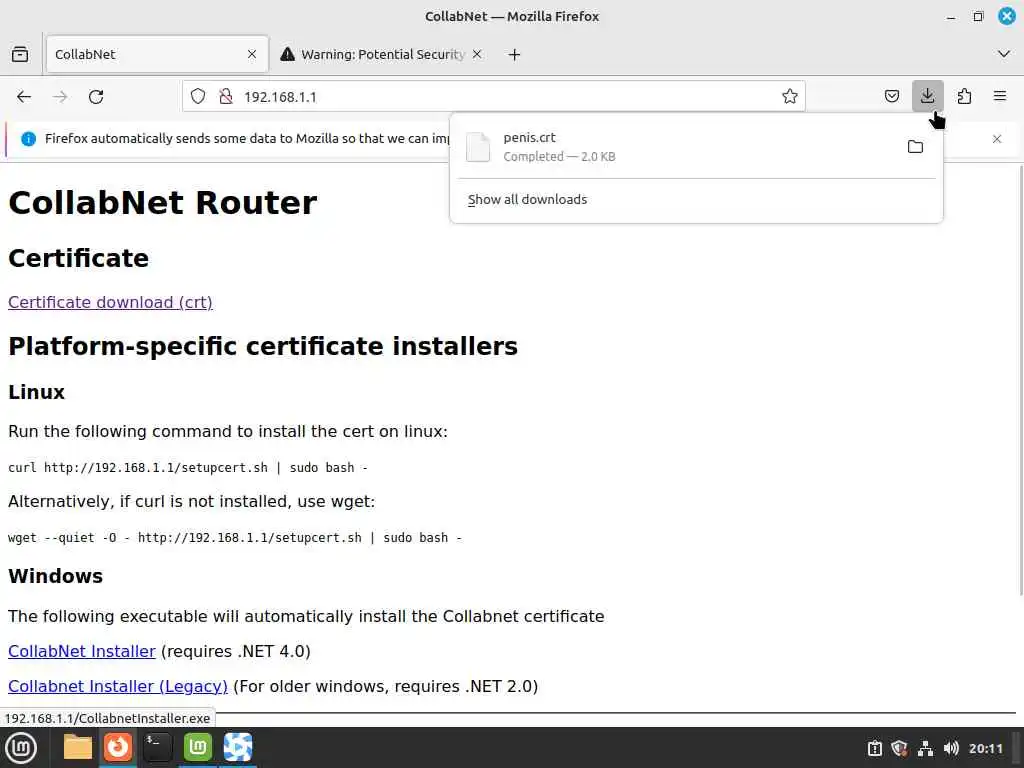Click the blue info icon in notification
Screen dimensions: 1024x768
click(x=28, y=138)
